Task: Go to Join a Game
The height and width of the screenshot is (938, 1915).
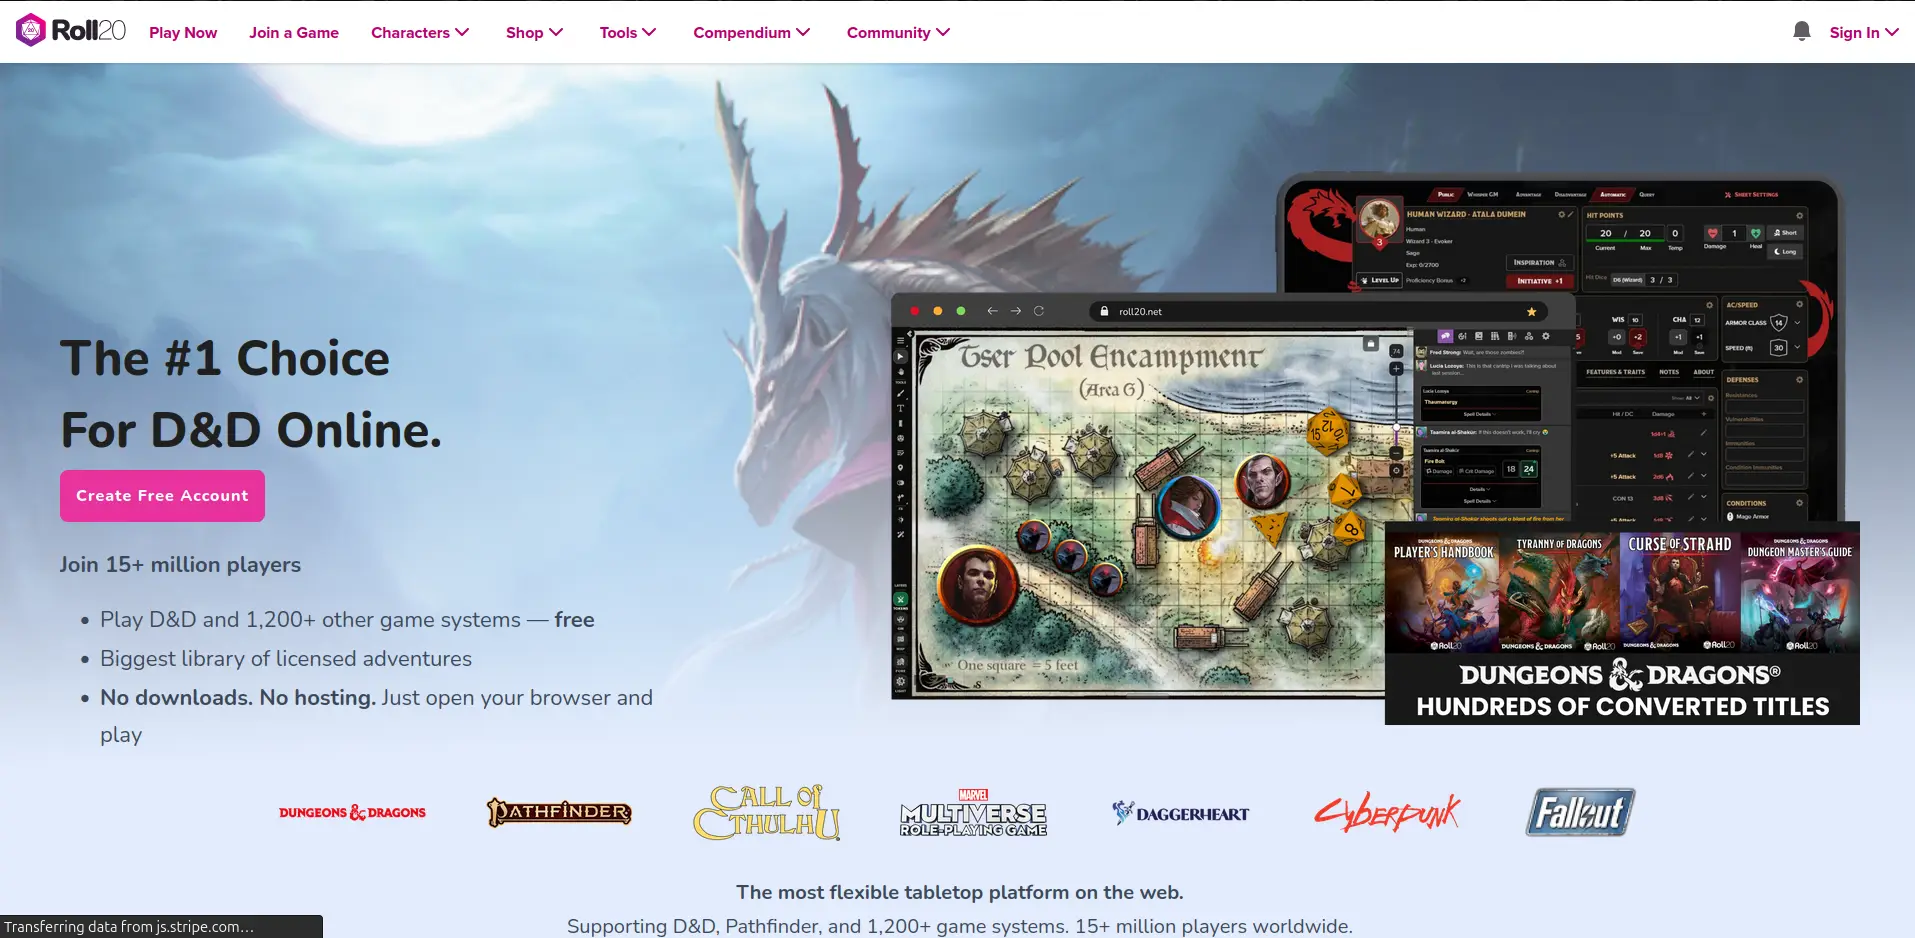Action: [294, 32]
